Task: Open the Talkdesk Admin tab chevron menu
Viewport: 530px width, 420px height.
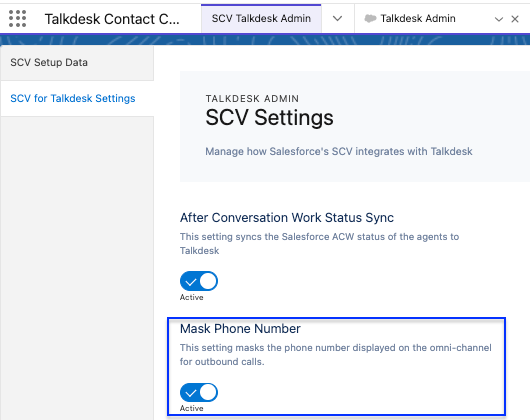Action: [499, 19]
